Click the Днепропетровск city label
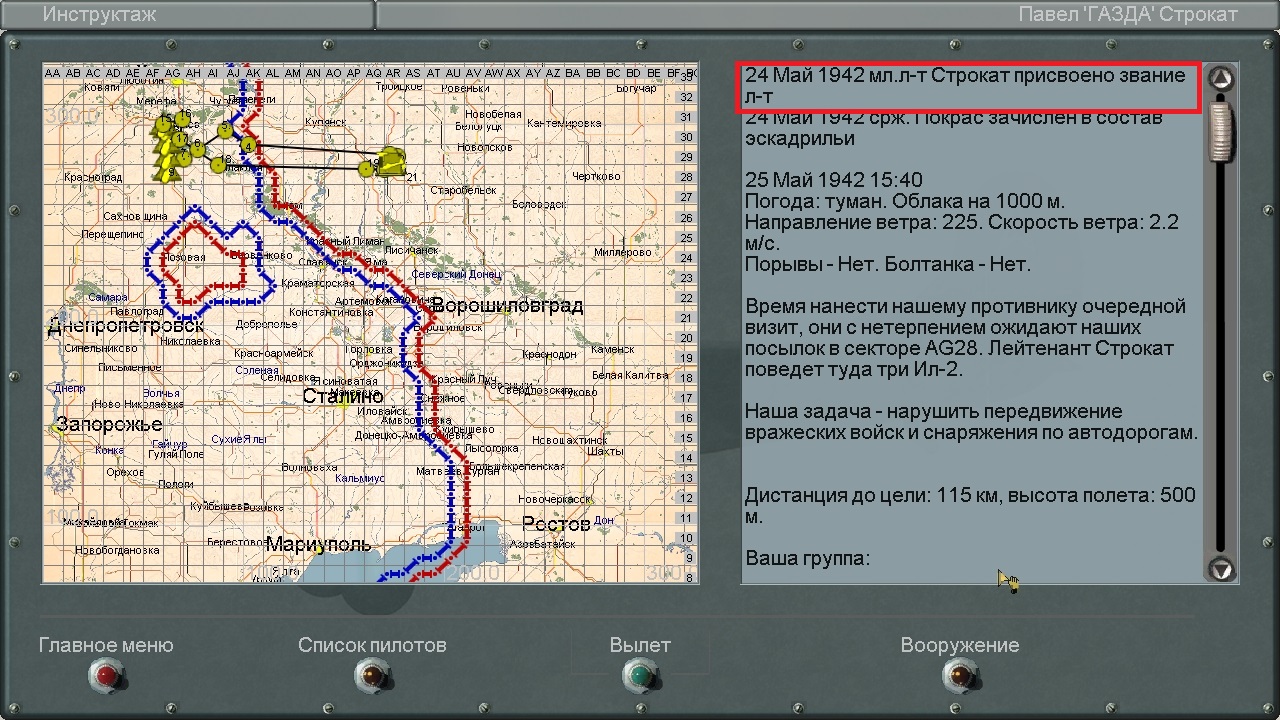The image size is (1280, 720). pyautogui.click(x=126, y=326)
